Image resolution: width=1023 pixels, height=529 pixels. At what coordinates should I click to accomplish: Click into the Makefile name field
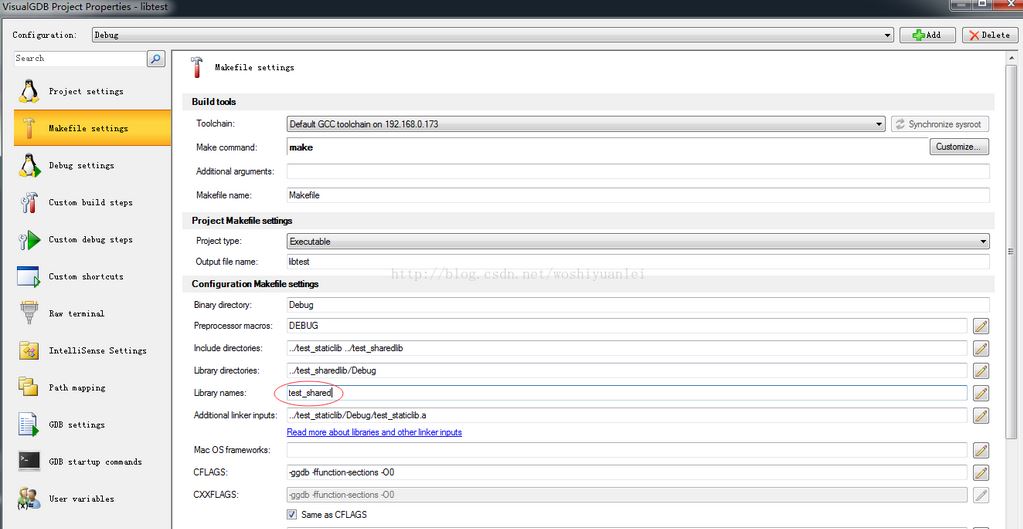[637, 196]
